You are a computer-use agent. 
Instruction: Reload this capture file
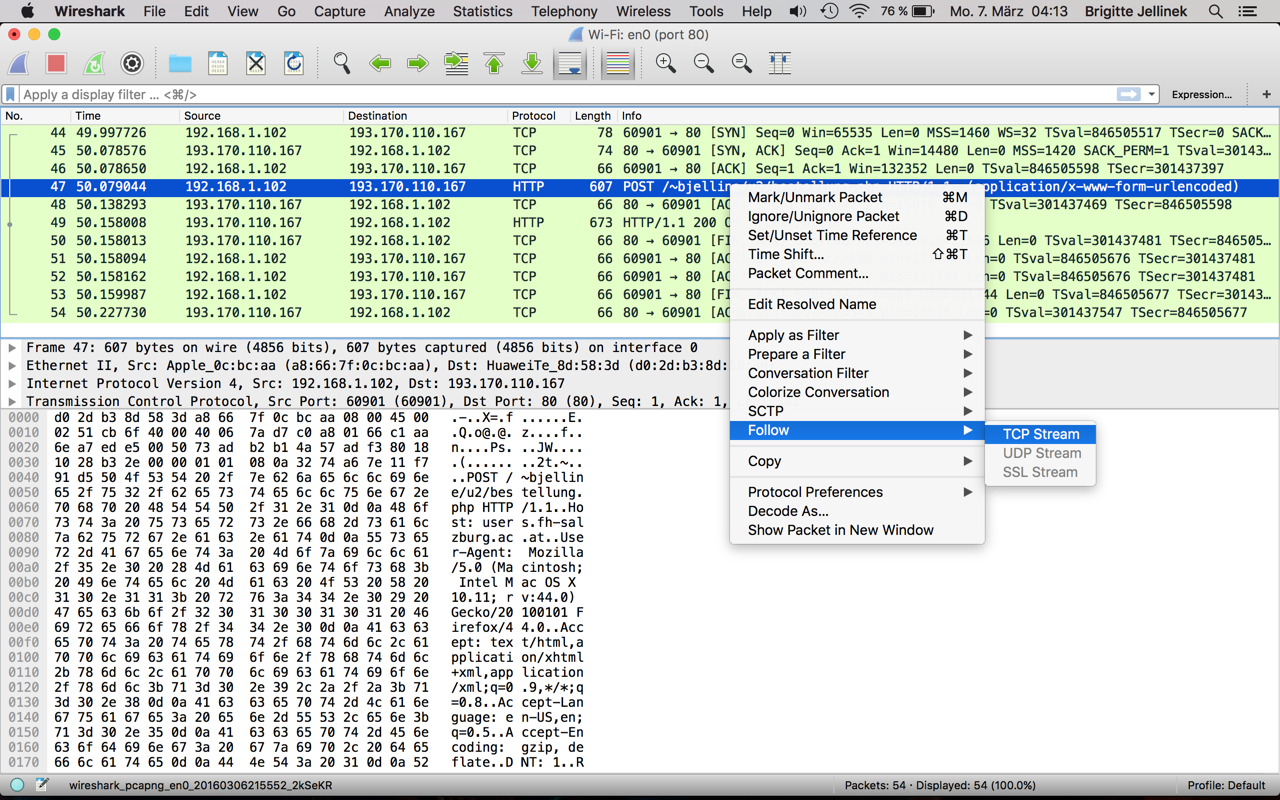click(x=294, y=63)
